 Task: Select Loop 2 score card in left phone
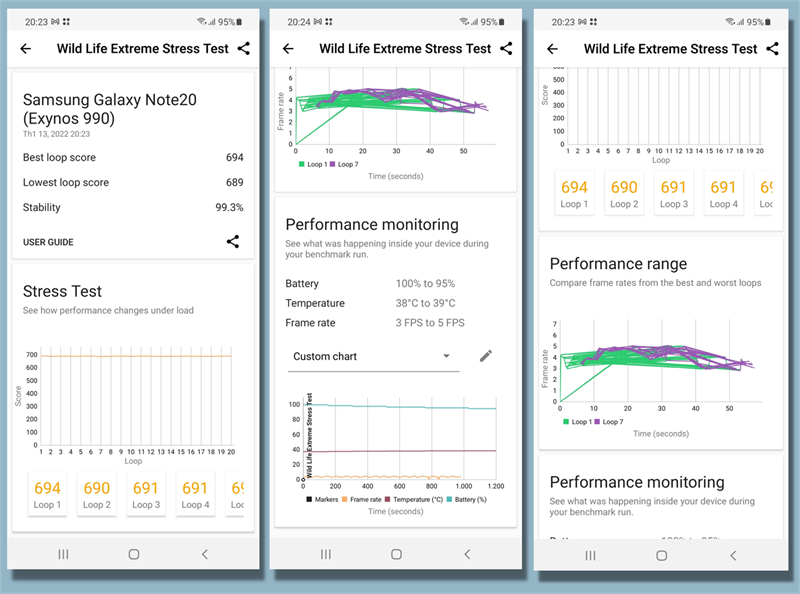pyautogui.click(x=97, y=494)
